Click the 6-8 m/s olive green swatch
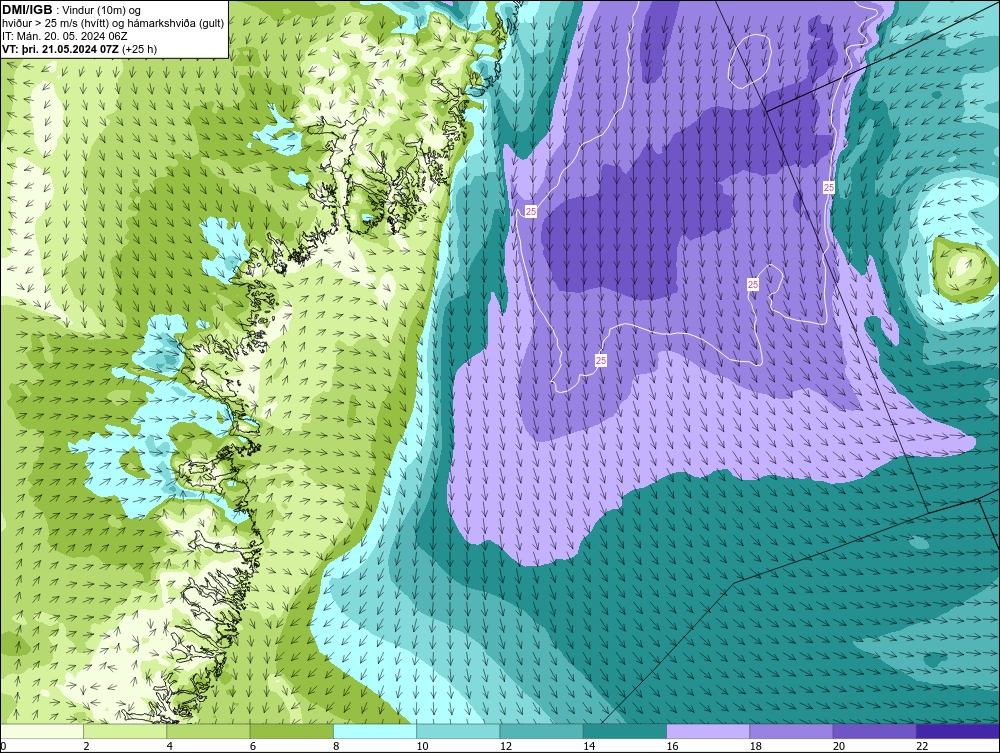This screenshot has width=1000, height=753. [x=291, y=731]
